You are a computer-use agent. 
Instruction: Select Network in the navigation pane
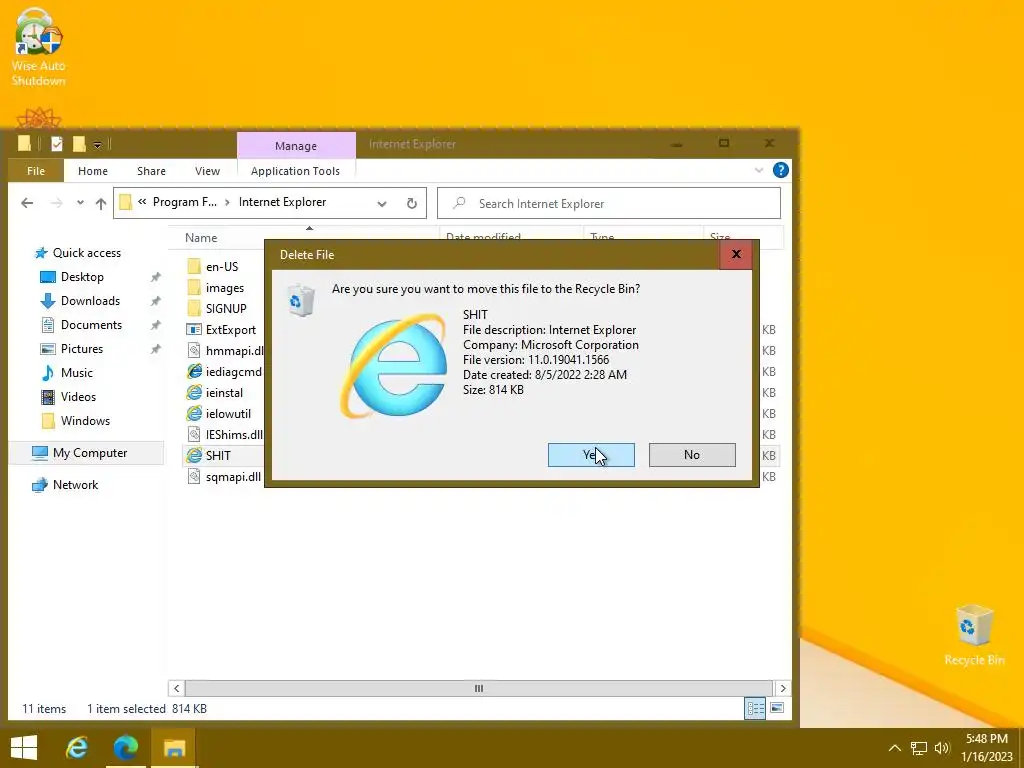[75, 485]
